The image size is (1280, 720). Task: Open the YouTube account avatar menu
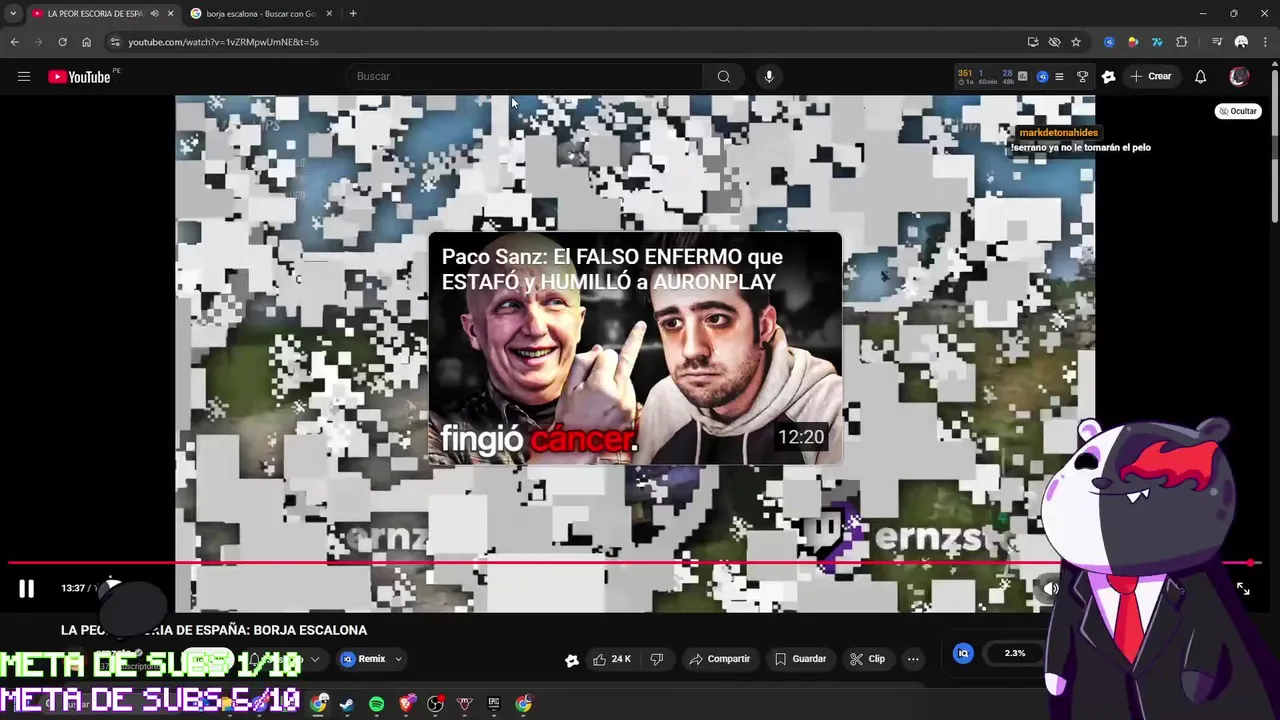click(1239, 76)
